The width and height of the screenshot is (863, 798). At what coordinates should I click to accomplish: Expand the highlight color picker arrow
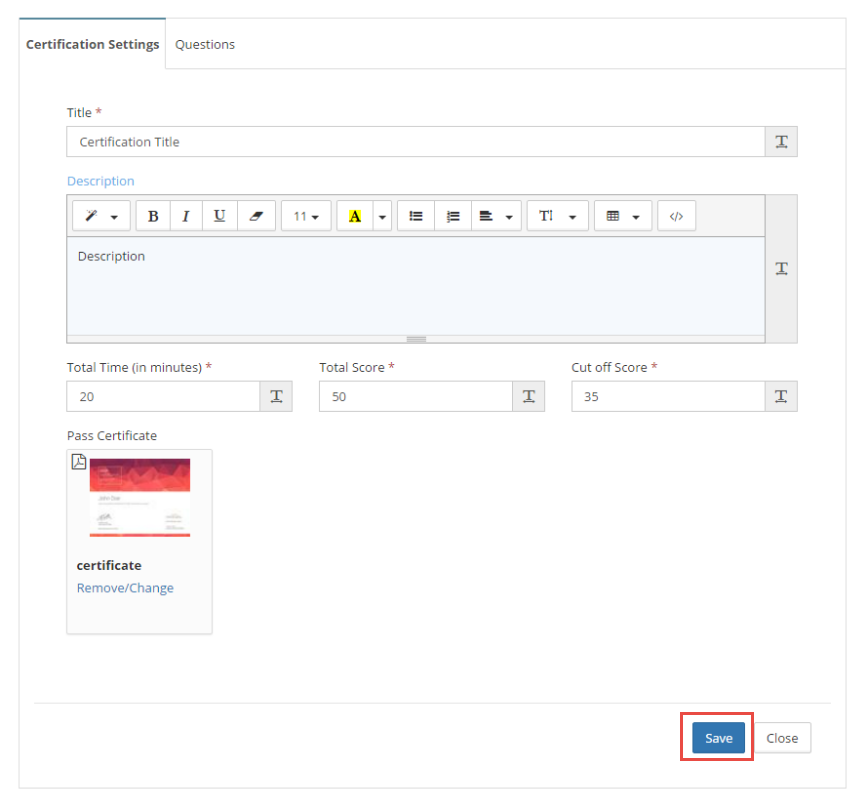382,216
